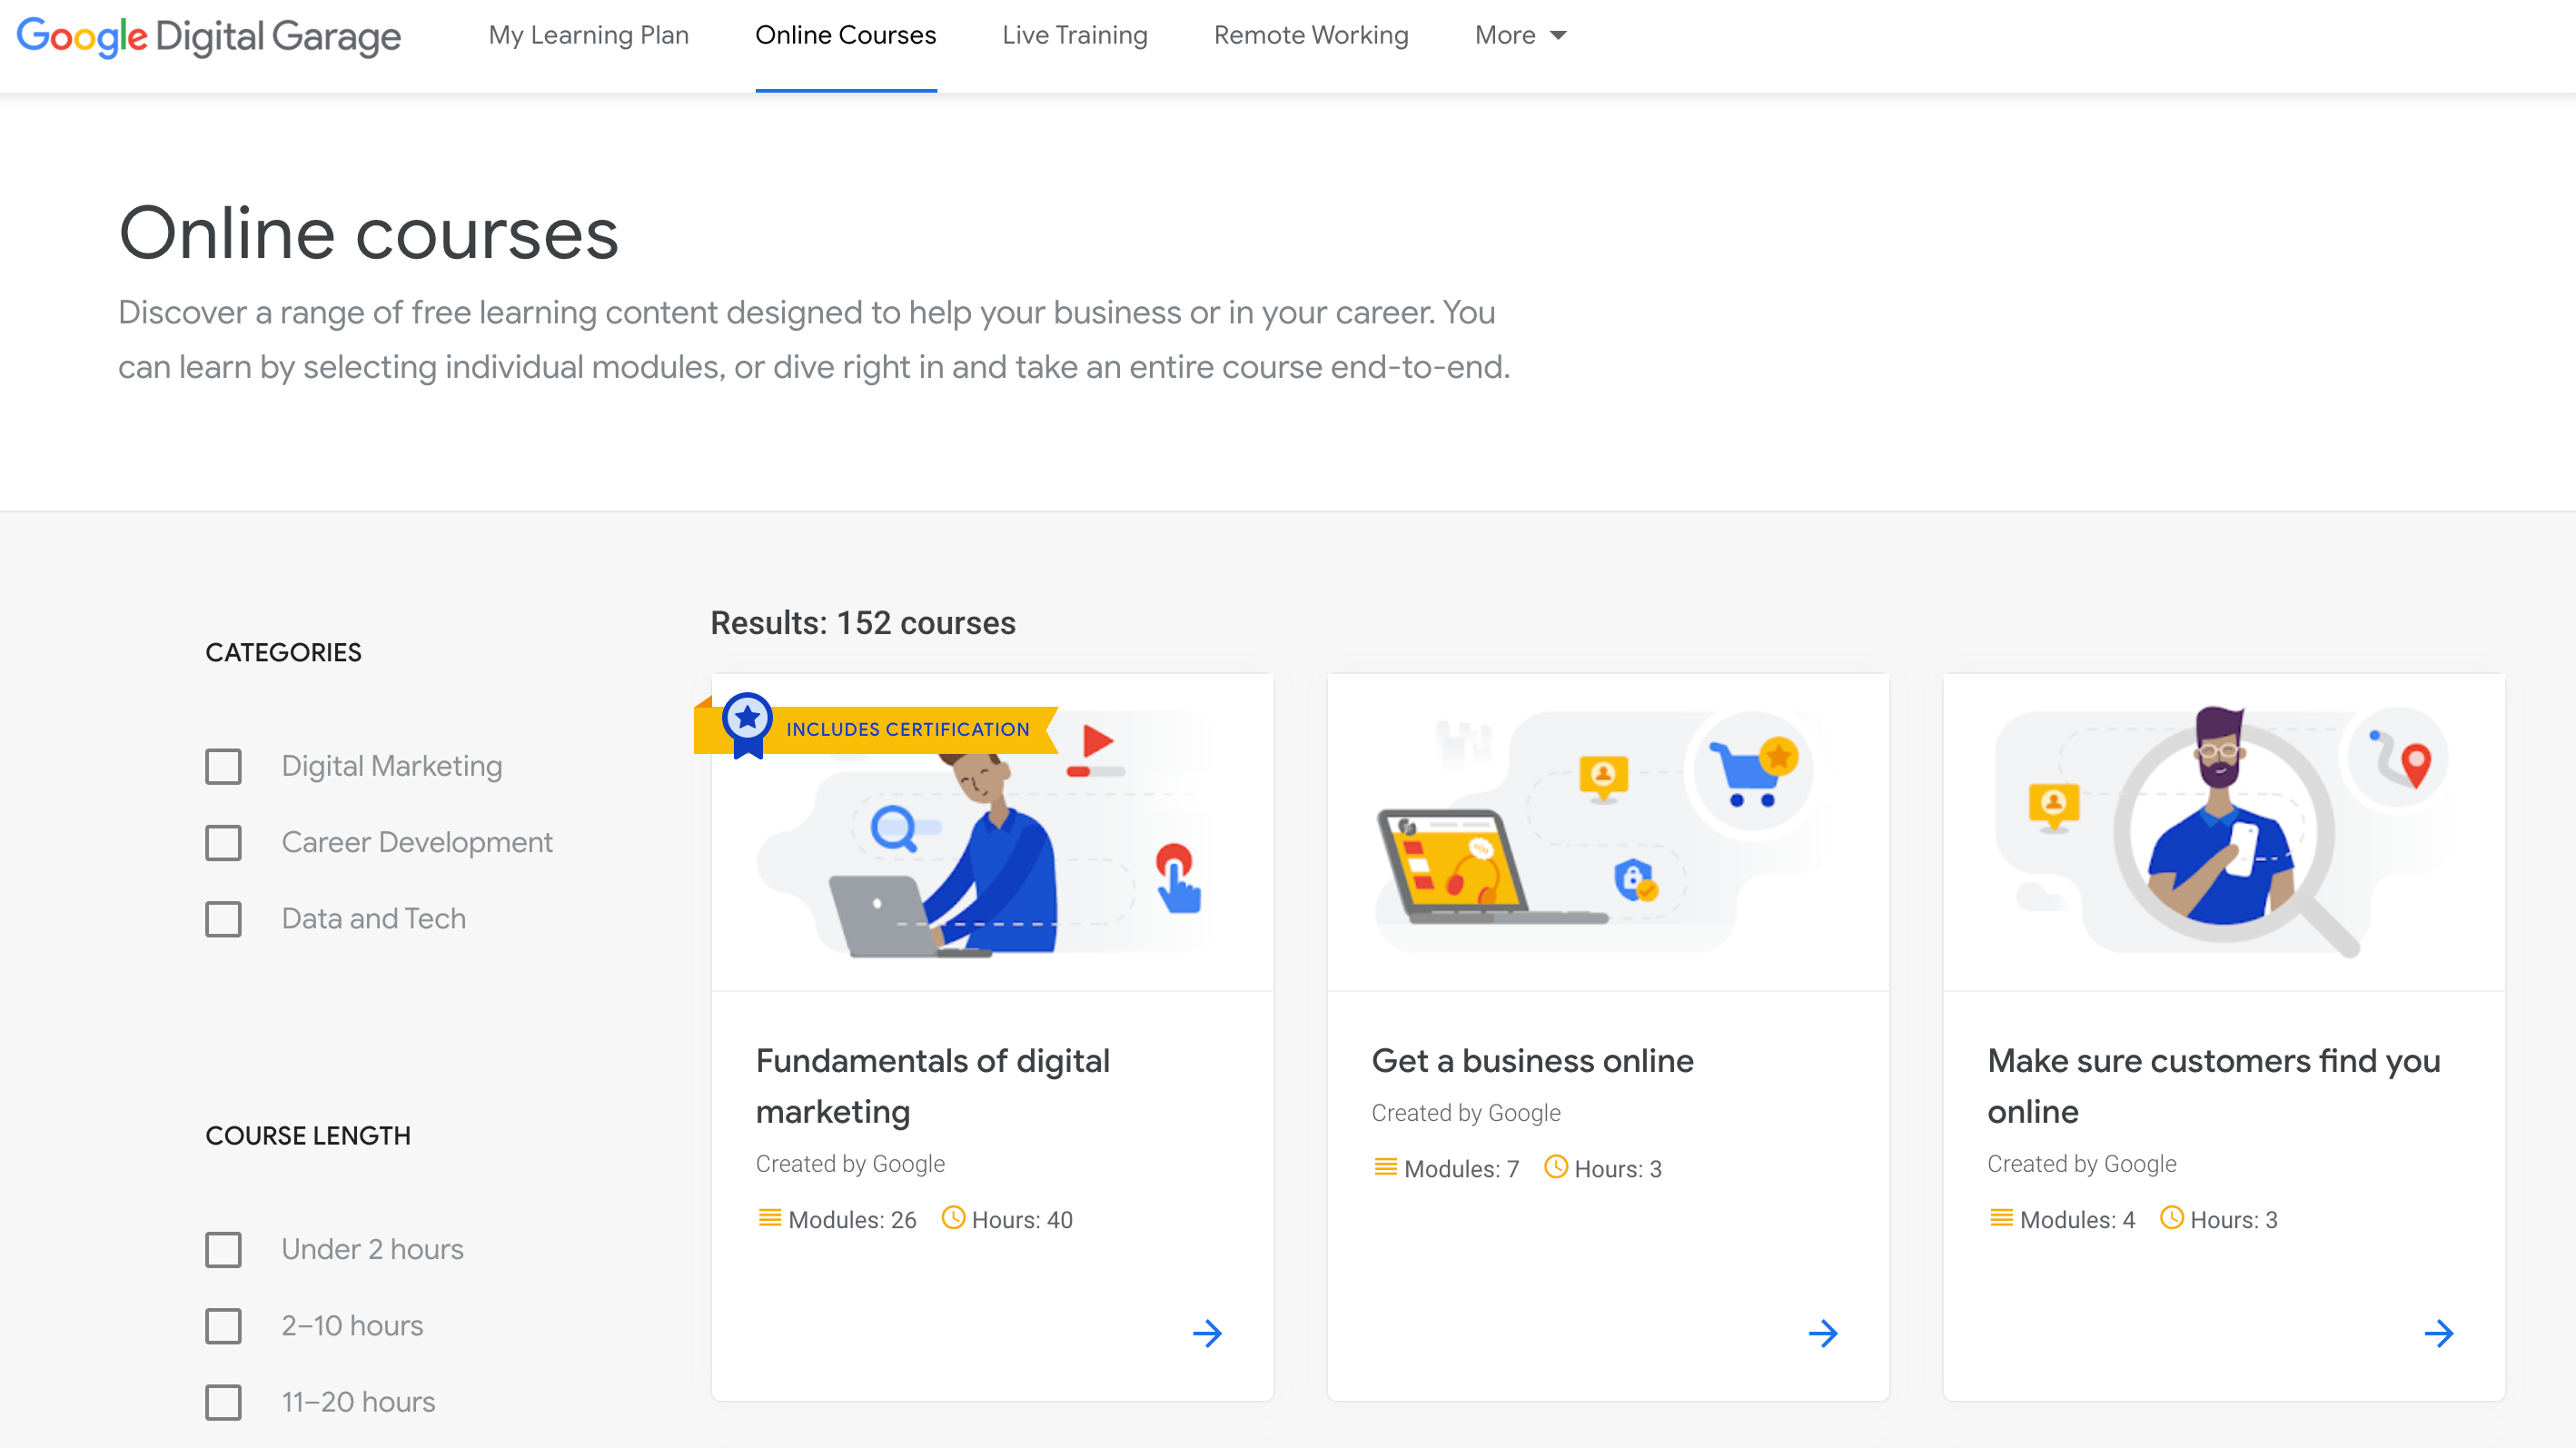Click the arrow icon on 'Make sure customers find you online'

[x=2438, y=1333]
